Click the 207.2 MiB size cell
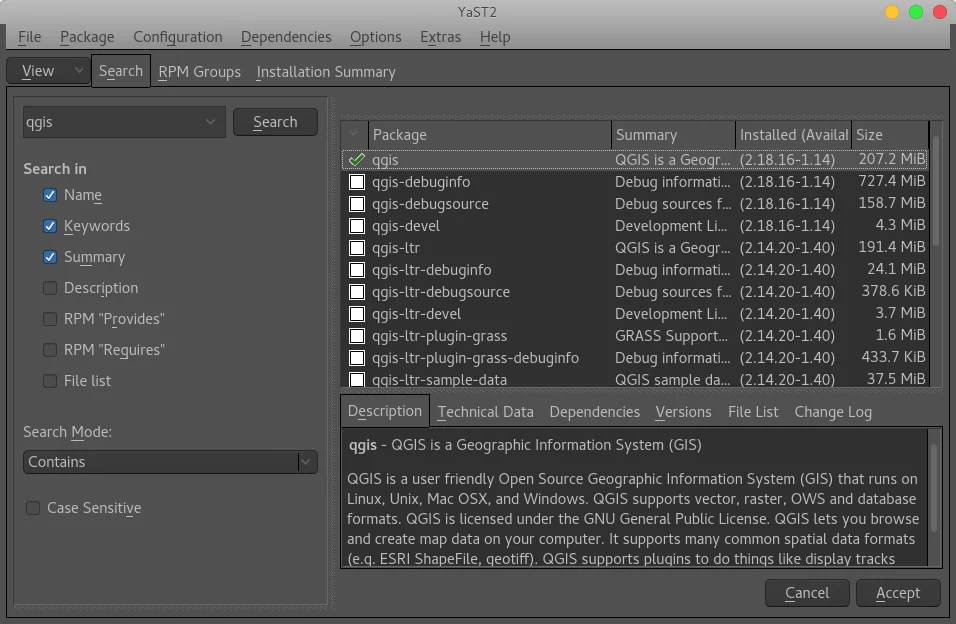This screenshot has height=624, width=956. tap(891, 159)
